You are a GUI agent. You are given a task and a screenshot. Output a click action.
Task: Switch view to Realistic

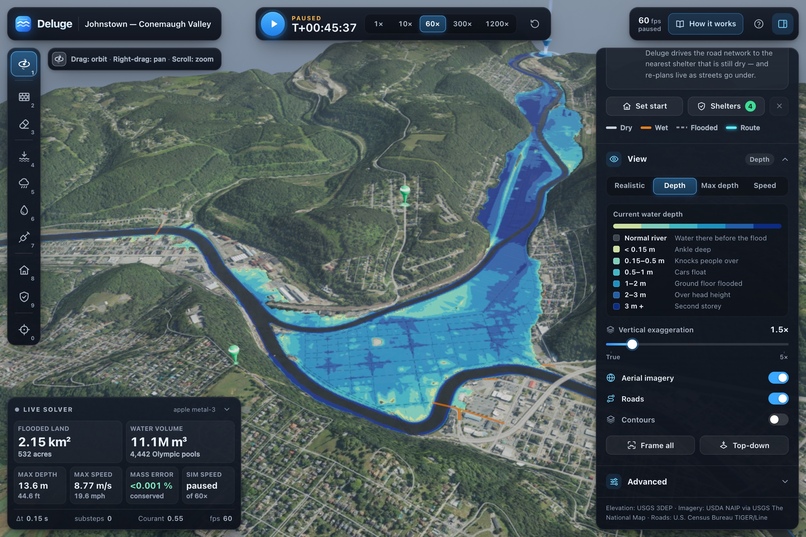tap(629, 186)
